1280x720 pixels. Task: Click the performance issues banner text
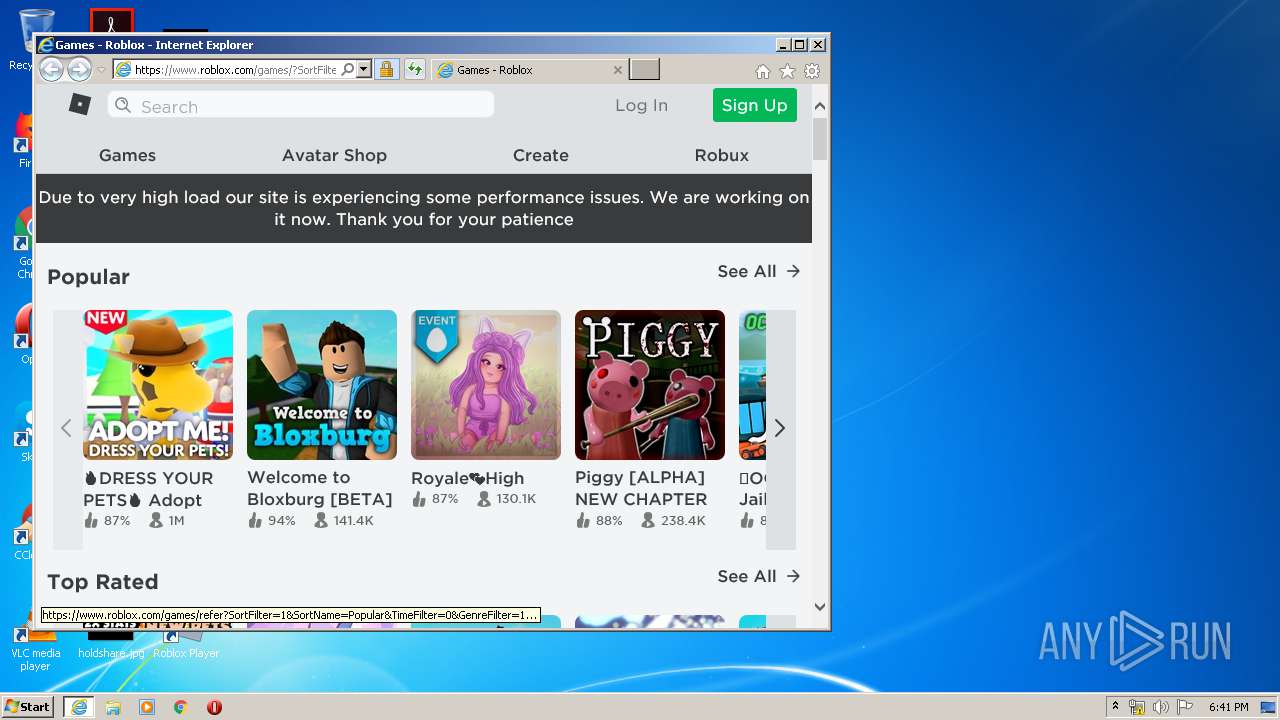[x=424, y=208]
